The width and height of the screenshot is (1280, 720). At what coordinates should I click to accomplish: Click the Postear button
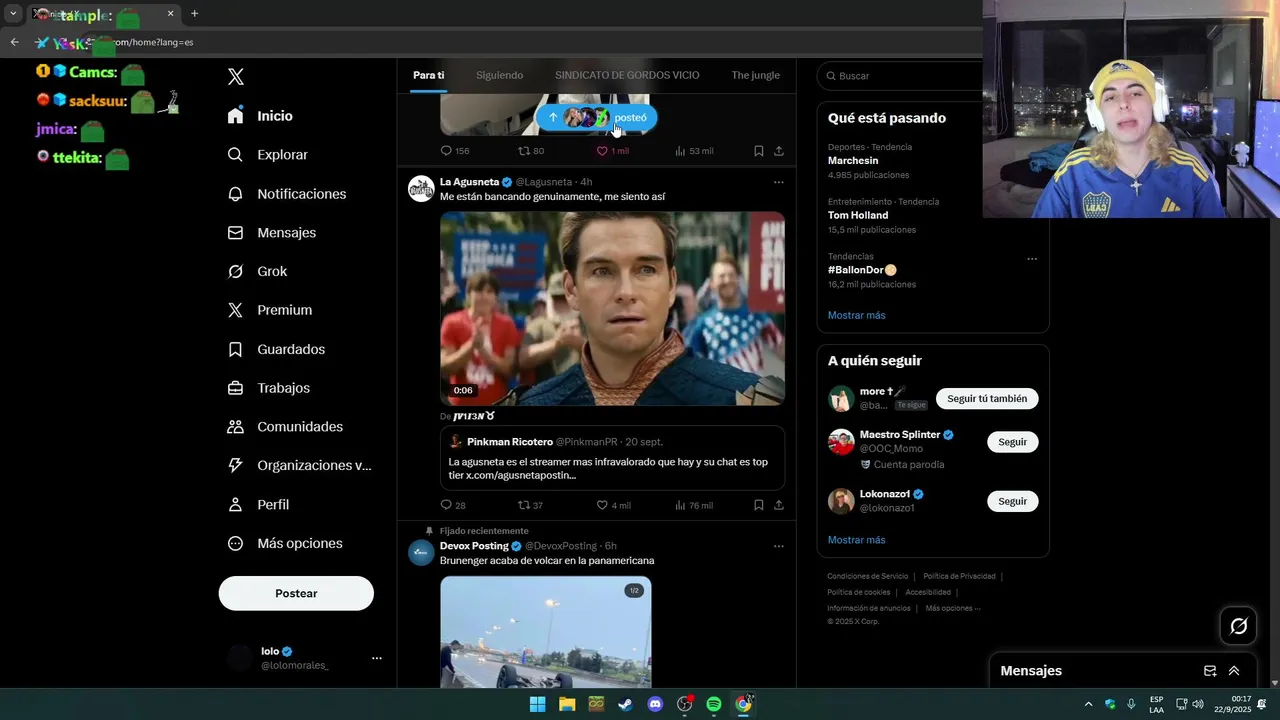(x=296, y=593)
